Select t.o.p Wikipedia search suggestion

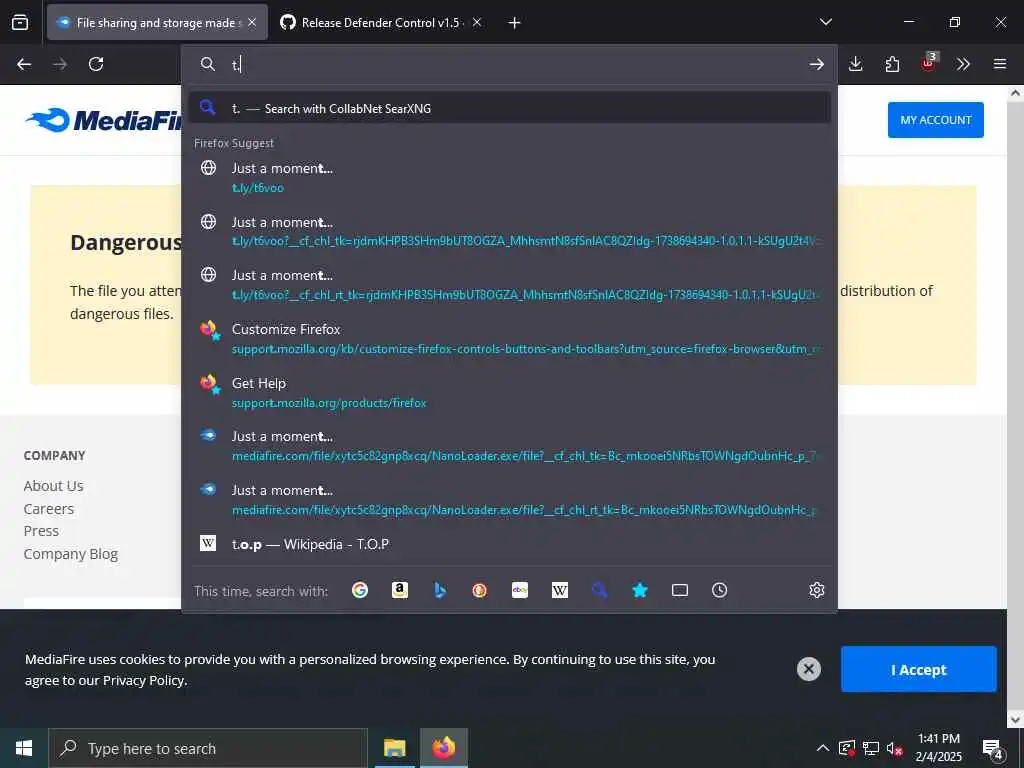[509, 544]
